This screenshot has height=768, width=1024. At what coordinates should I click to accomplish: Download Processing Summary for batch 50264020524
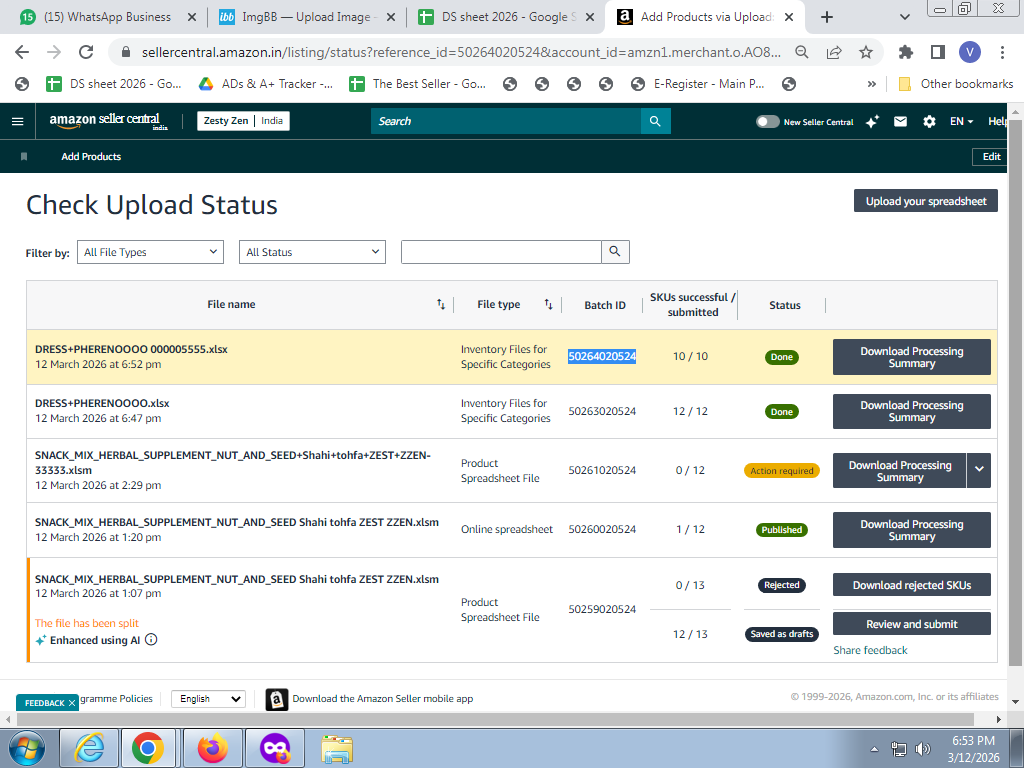pos(912,357)
